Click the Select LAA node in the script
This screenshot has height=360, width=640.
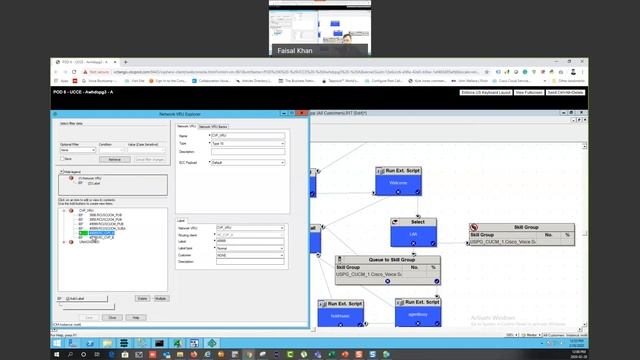pyautogui.click(x=413, y=234)
